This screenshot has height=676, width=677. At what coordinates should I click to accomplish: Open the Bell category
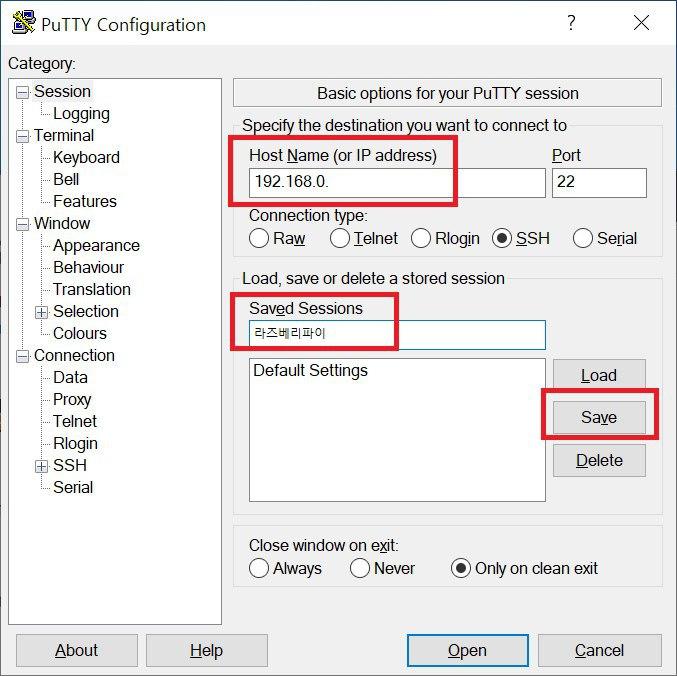66,180
